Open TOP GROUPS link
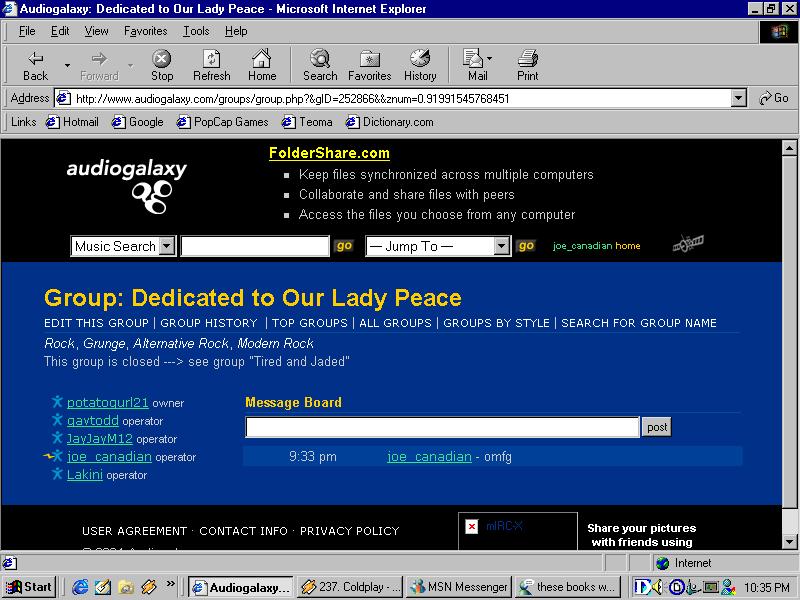This screenshot has height=600, width=800. [310, 323]
